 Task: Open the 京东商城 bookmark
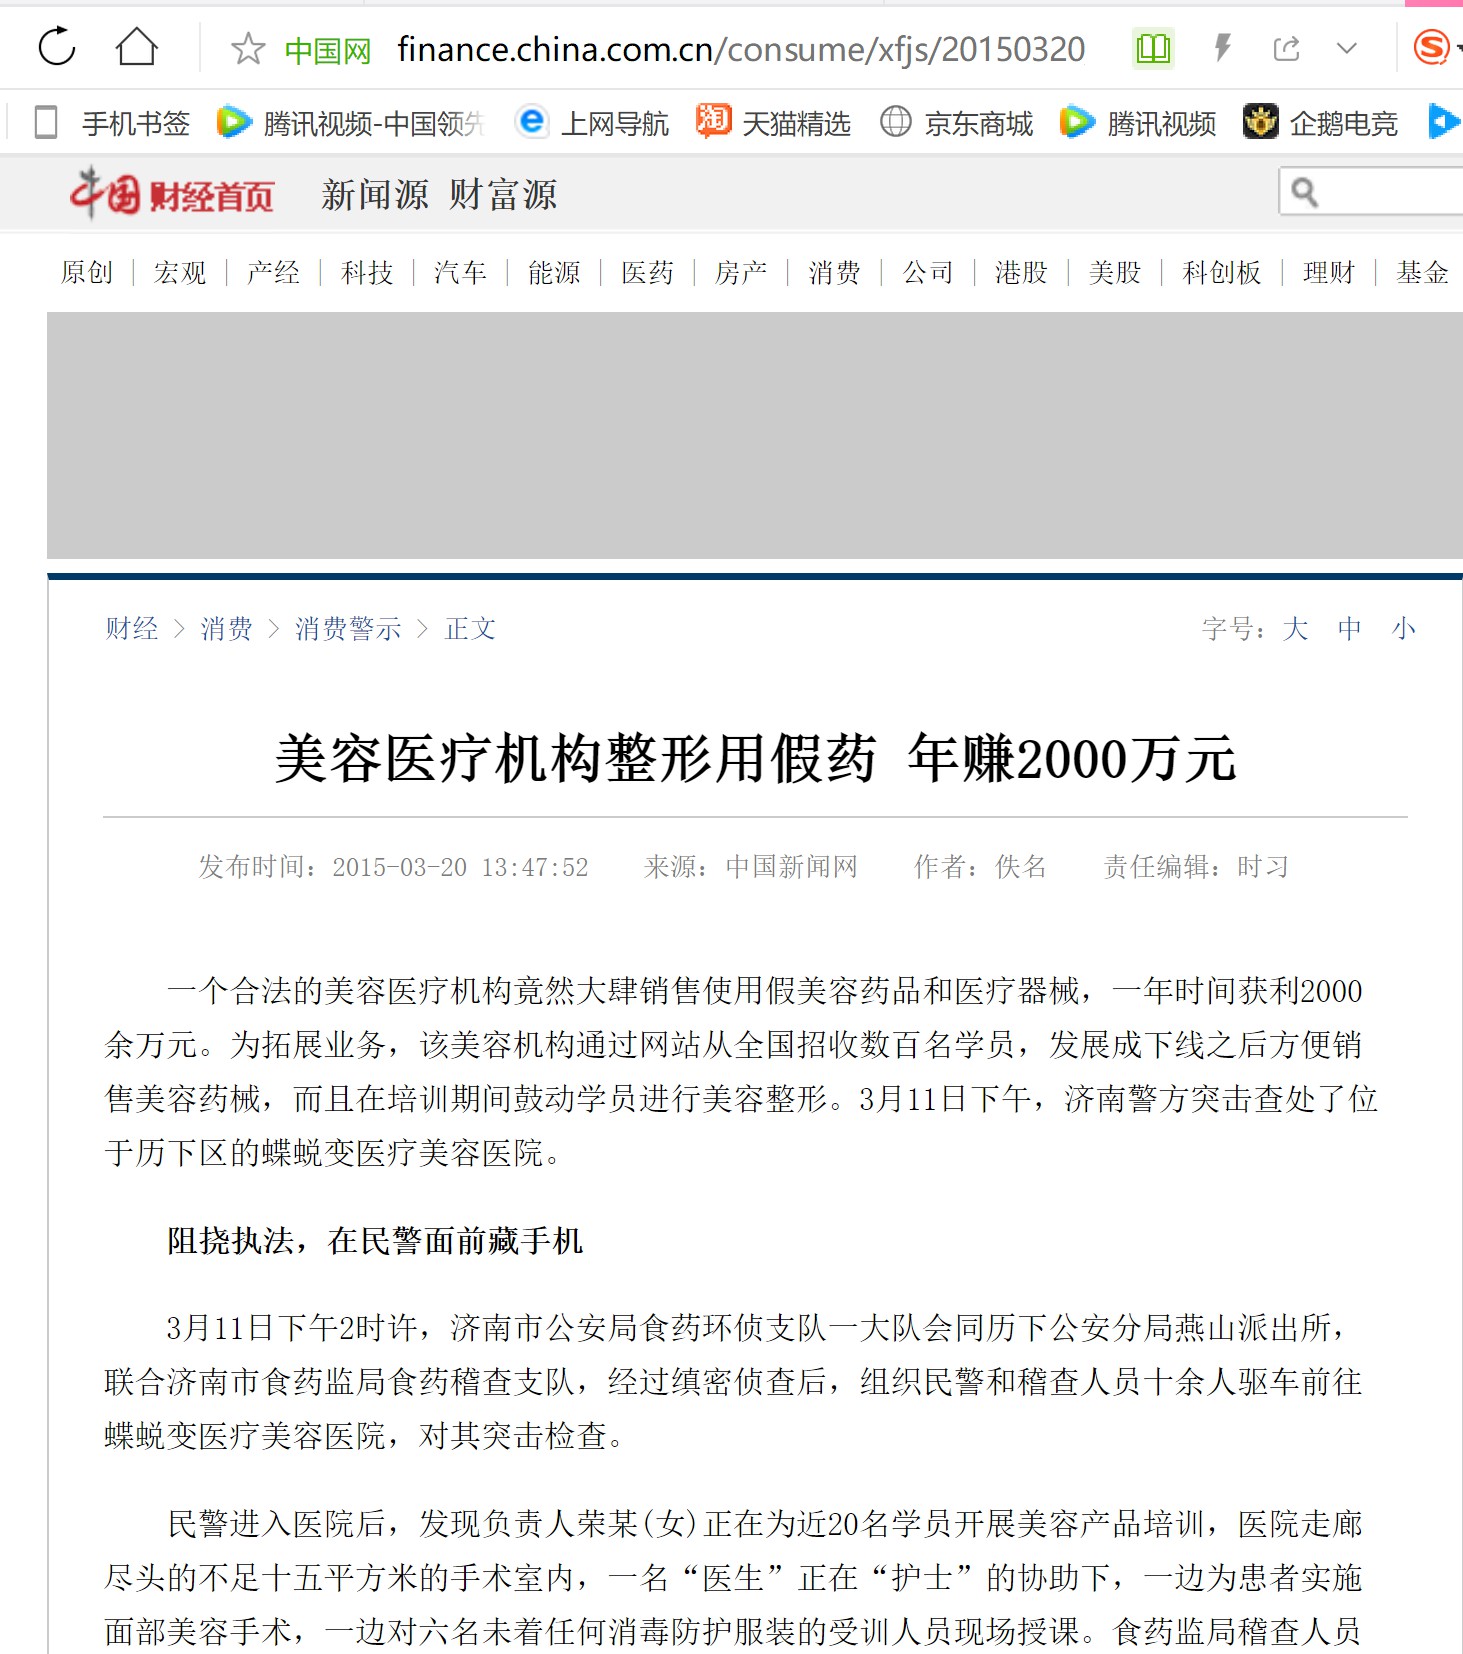point(957,123)
